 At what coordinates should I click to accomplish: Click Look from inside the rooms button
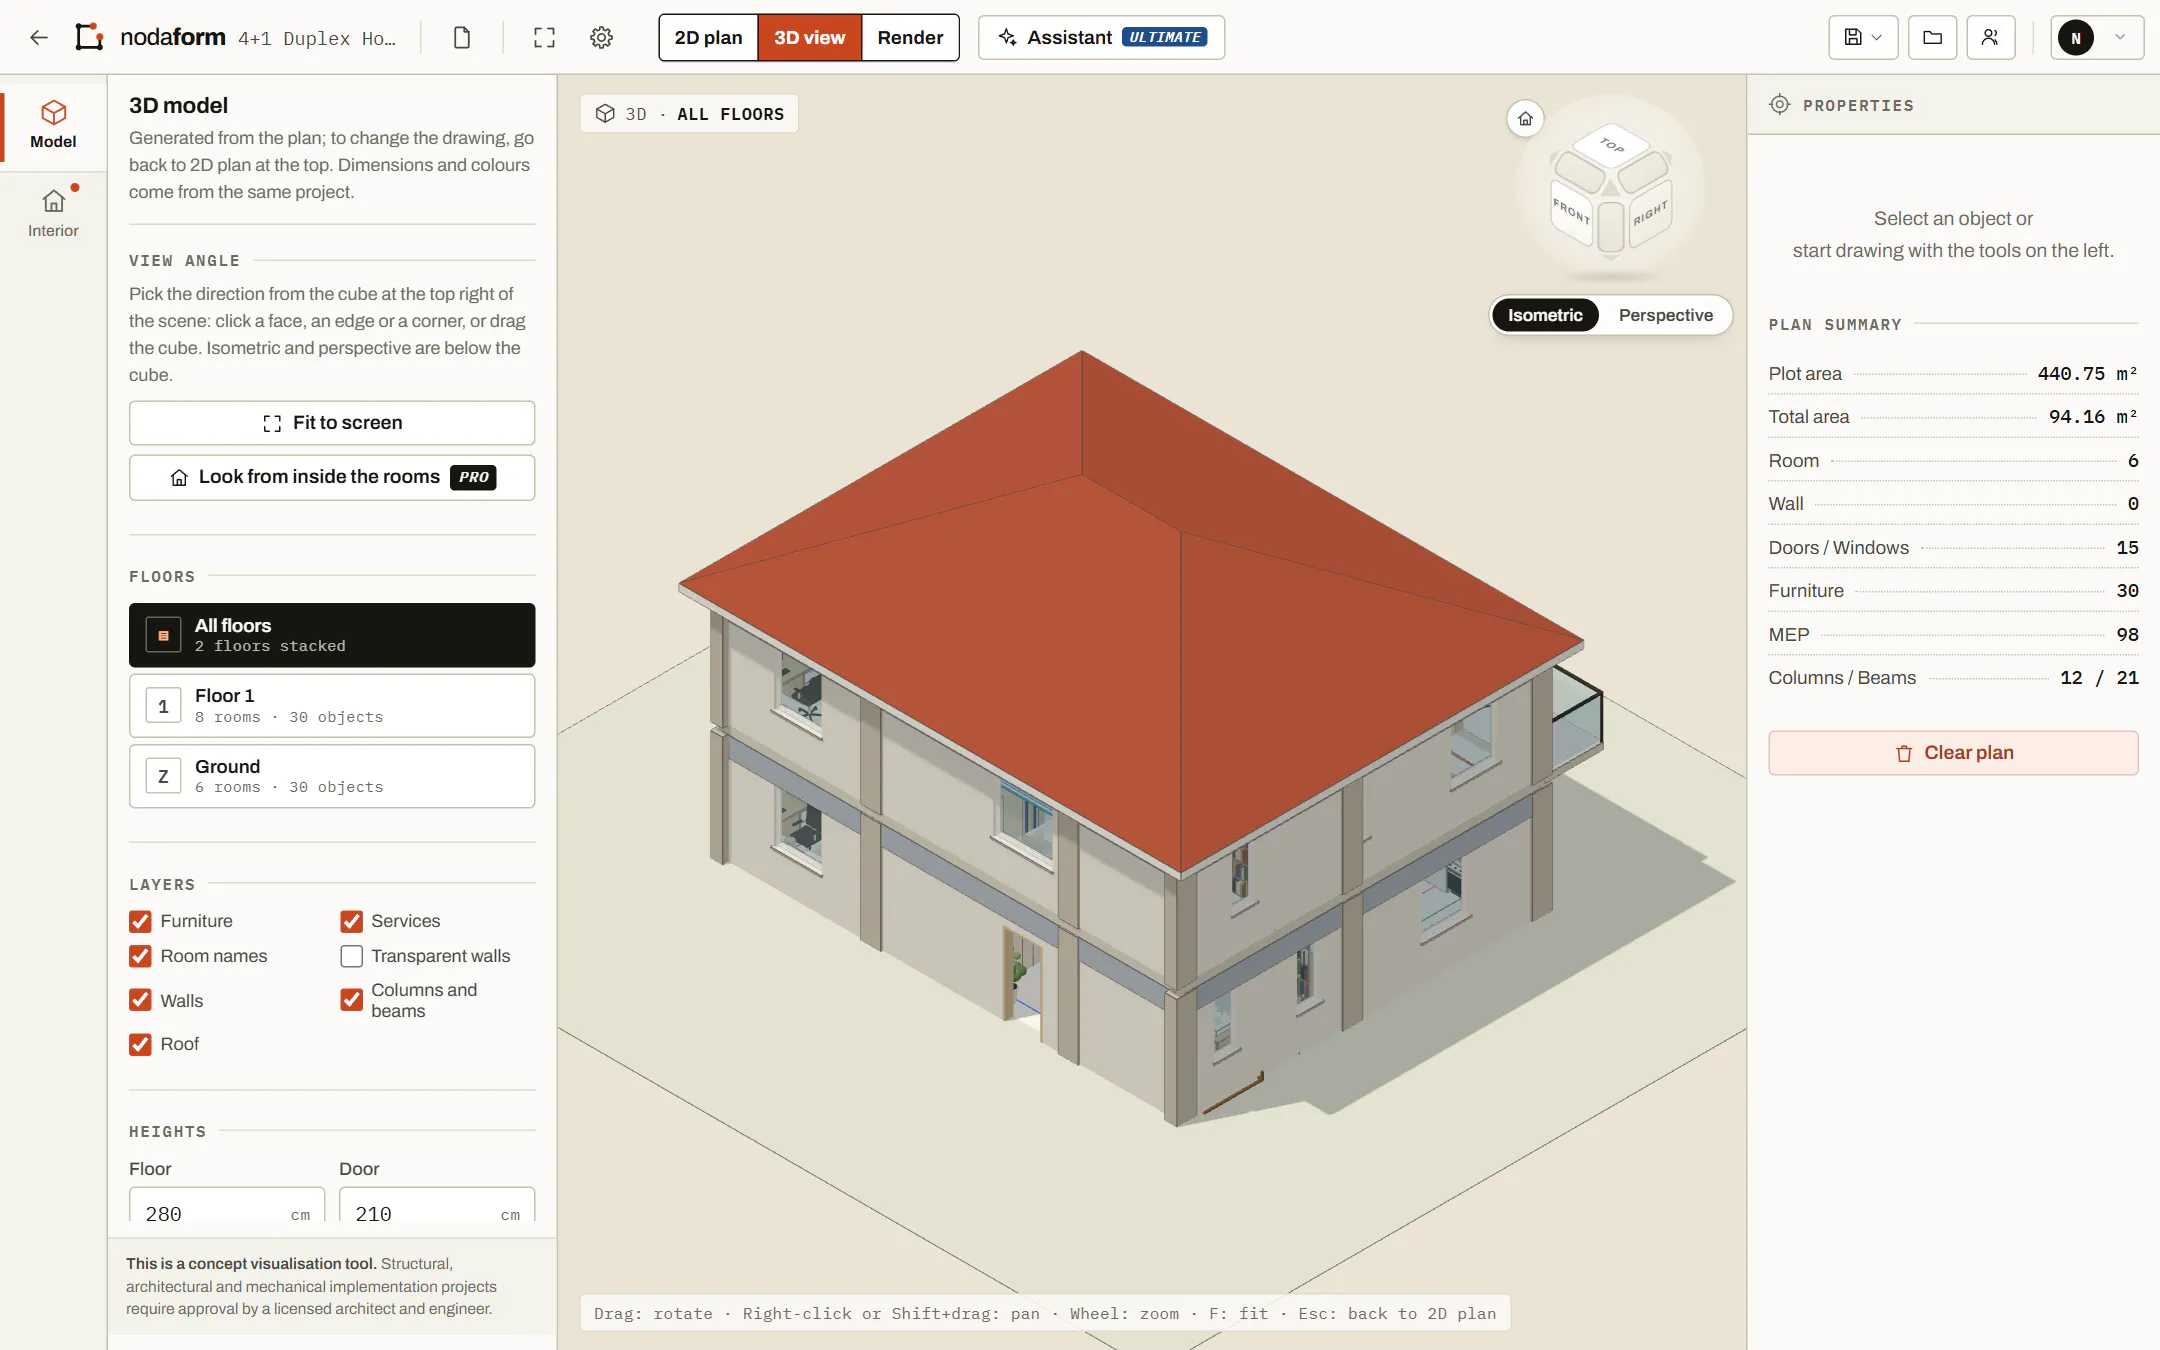coord(332,477)
